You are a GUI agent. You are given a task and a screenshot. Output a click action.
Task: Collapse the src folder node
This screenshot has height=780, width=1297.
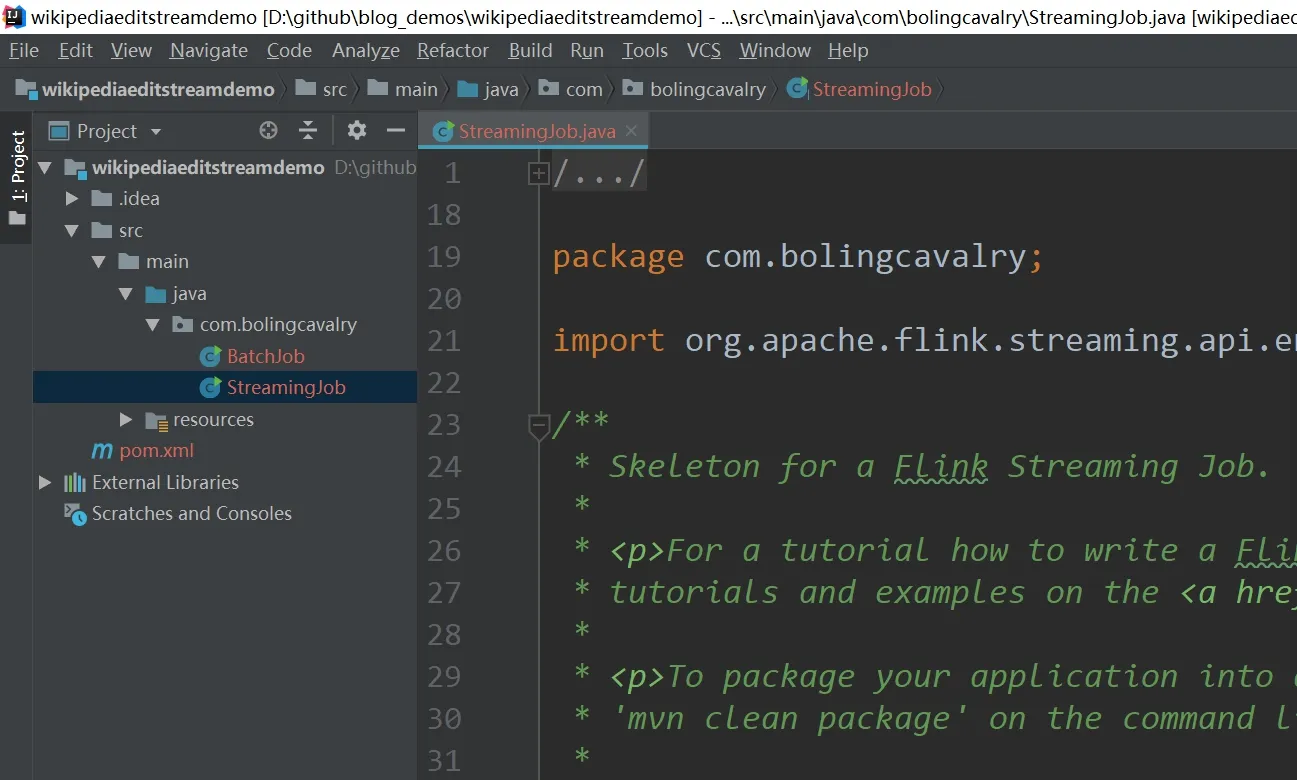pyautogui.click(x=71, y=230)
